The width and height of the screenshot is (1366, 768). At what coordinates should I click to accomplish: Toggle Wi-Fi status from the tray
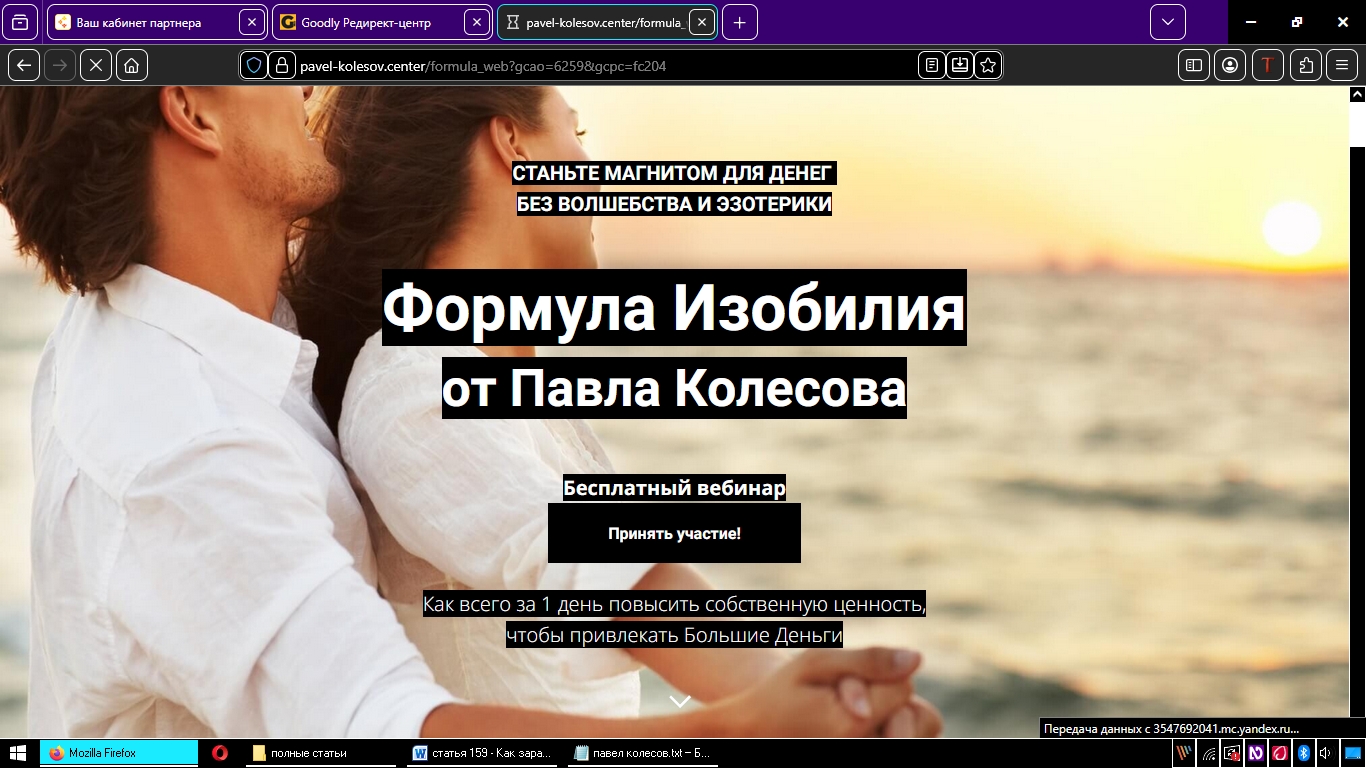(x=1208, y=755)
